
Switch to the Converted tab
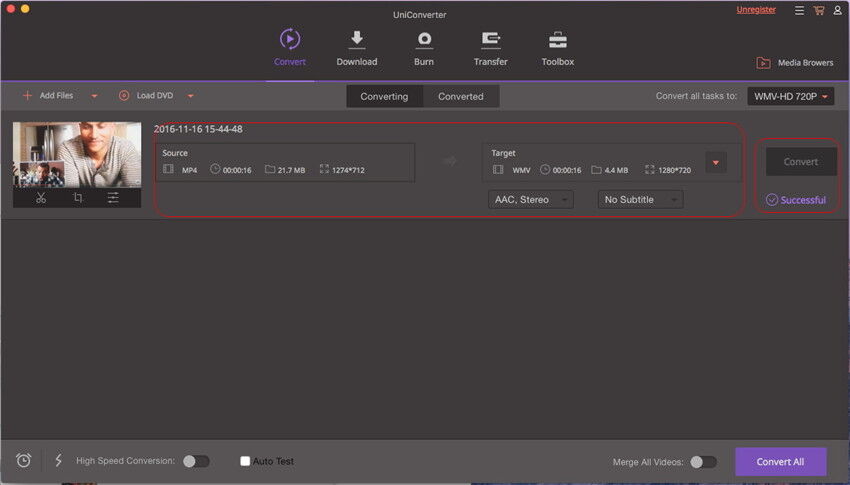(x=461, y=96)
